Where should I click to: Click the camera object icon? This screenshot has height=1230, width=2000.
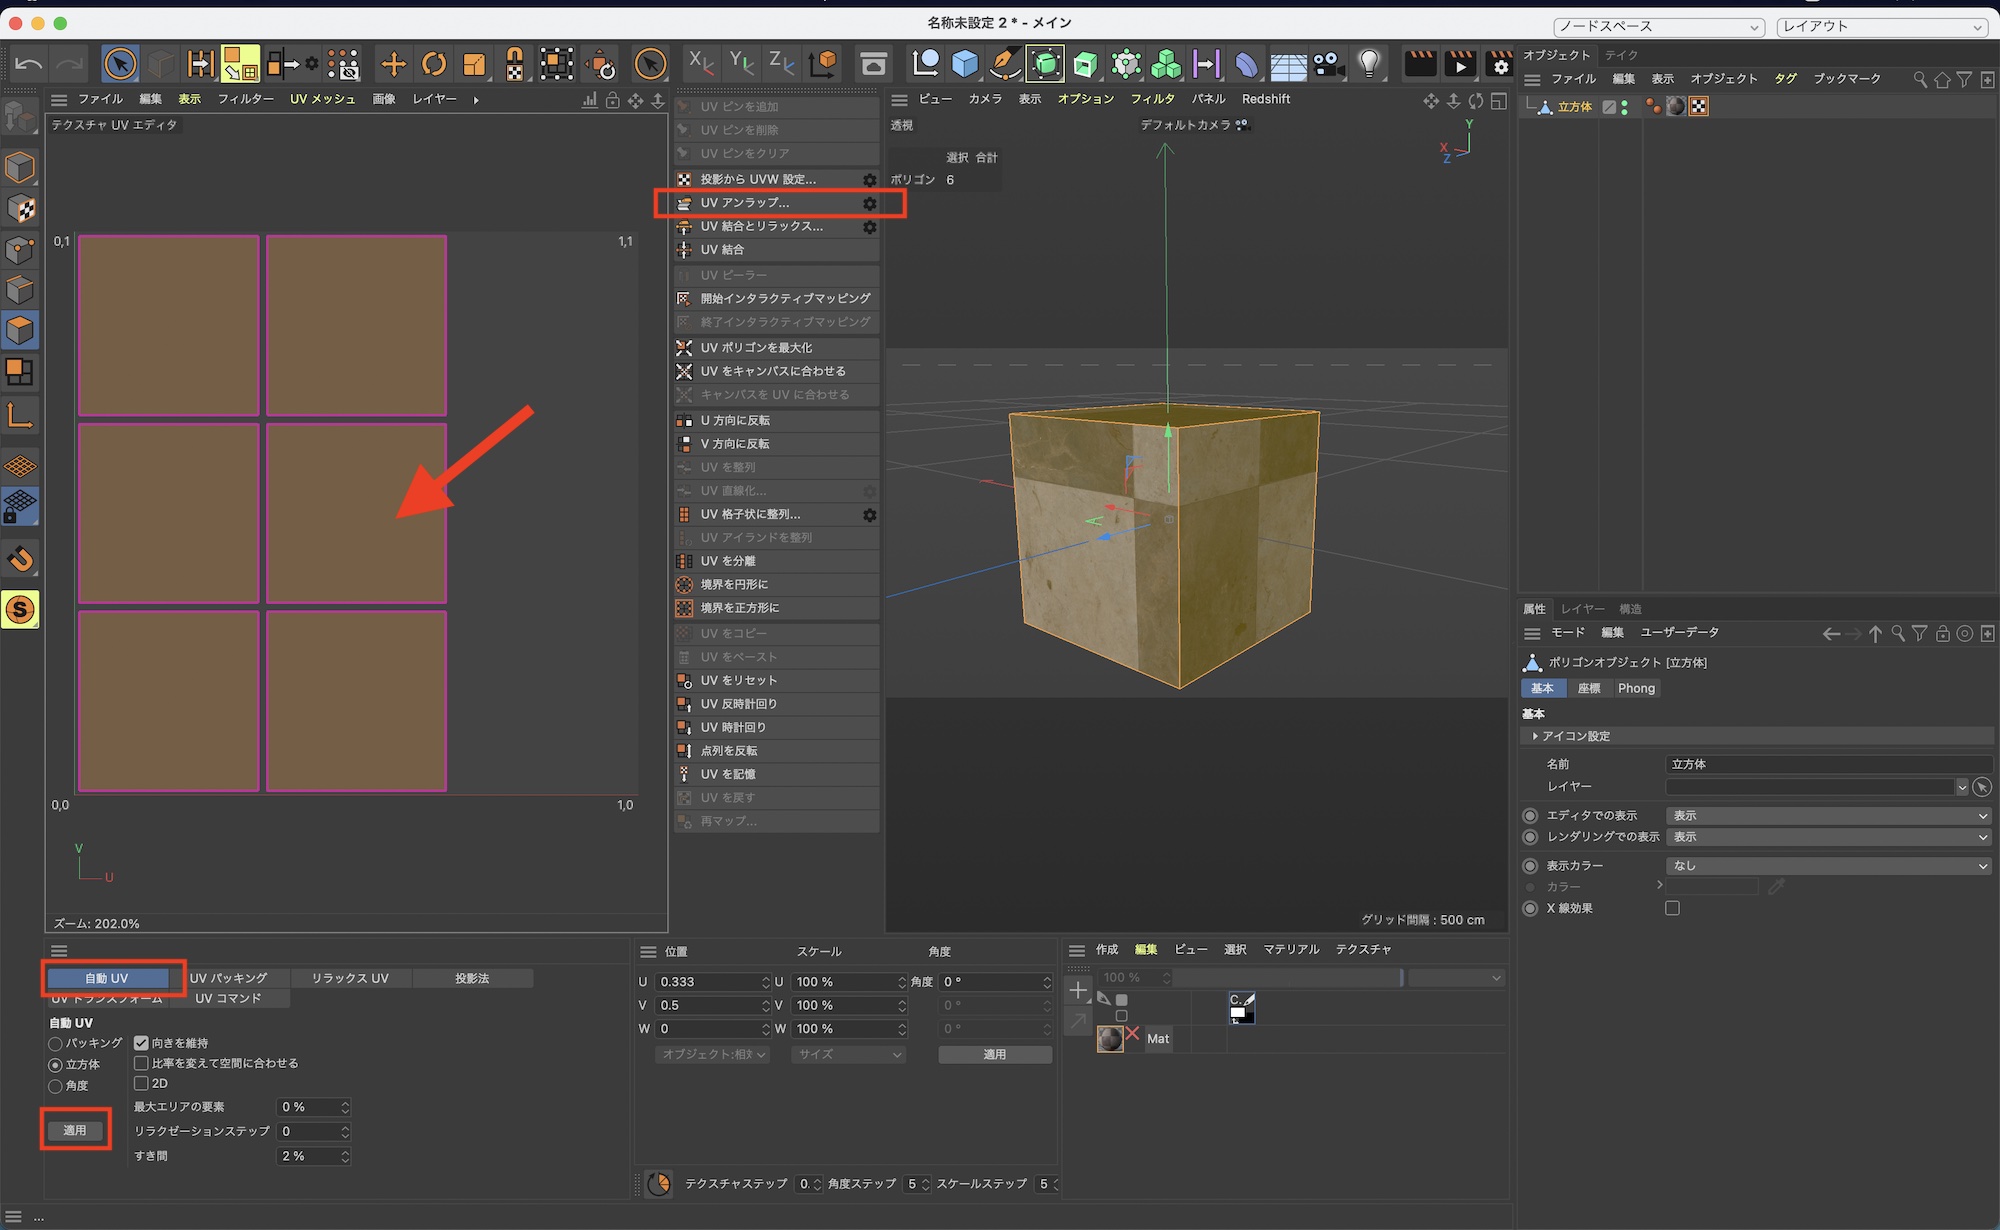(x=1328, y=65)
